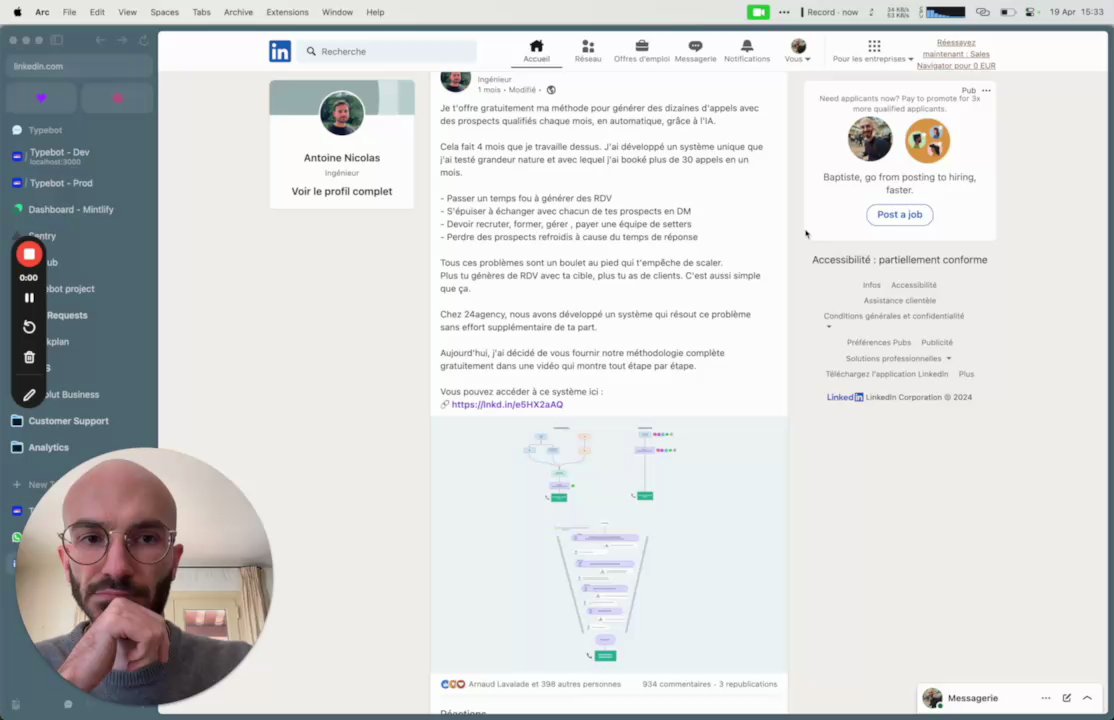Open the File menu
The image size is (1114, 720).
pyautogui.click(x=69, y=12)
